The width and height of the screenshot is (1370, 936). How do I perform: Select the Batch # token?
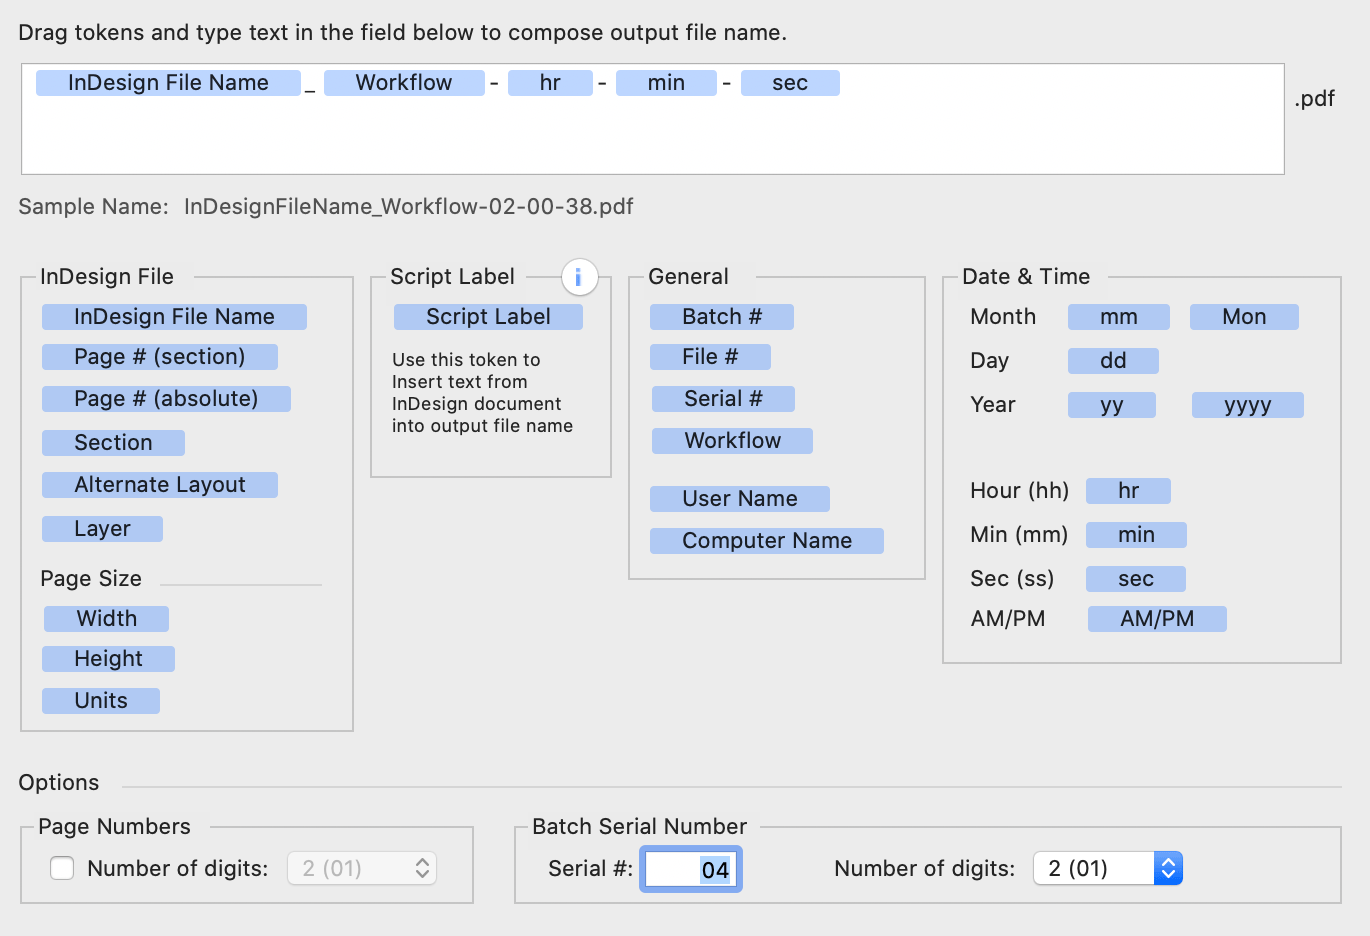(x=721, y=316)
